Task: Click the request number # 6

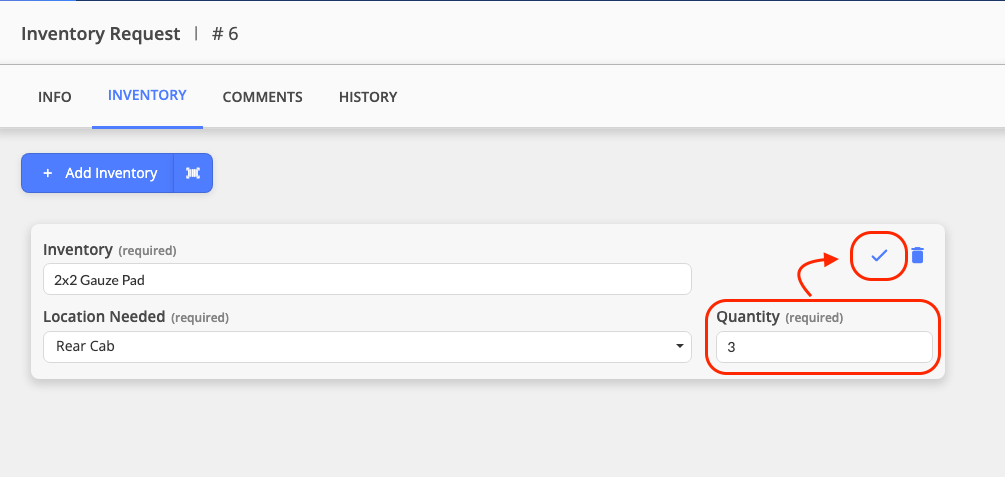Action: (225, 34)
